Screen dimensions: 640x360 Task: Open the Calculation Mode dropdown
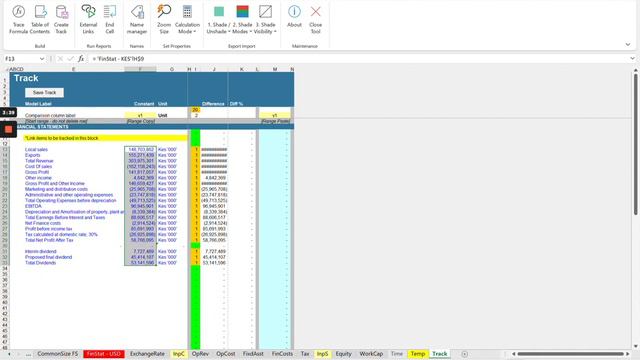(187, 19)
